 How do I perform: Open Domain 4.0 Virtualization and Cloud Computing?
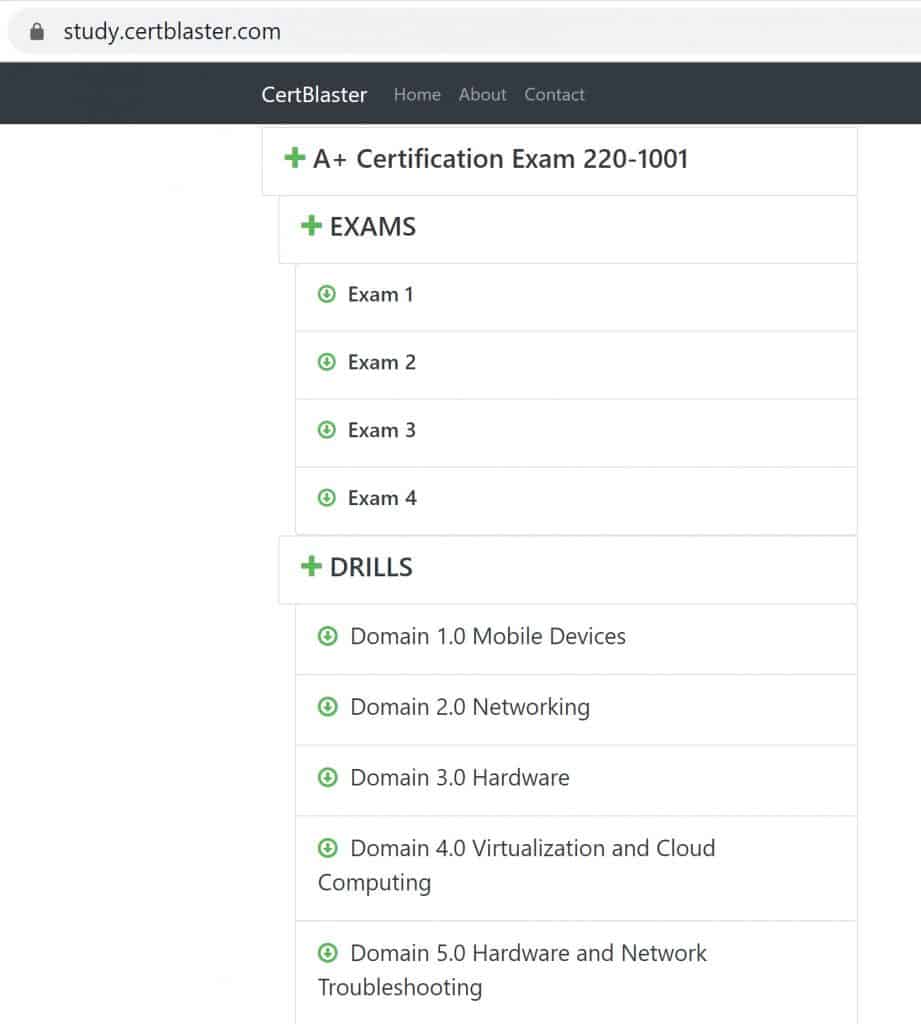pyautogui.click(x=517, y=865)
